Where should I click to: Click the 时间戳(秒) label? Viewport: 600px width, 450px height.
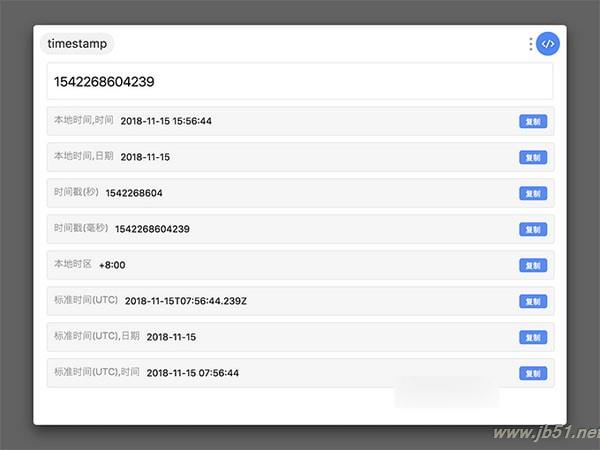[76, 192]
